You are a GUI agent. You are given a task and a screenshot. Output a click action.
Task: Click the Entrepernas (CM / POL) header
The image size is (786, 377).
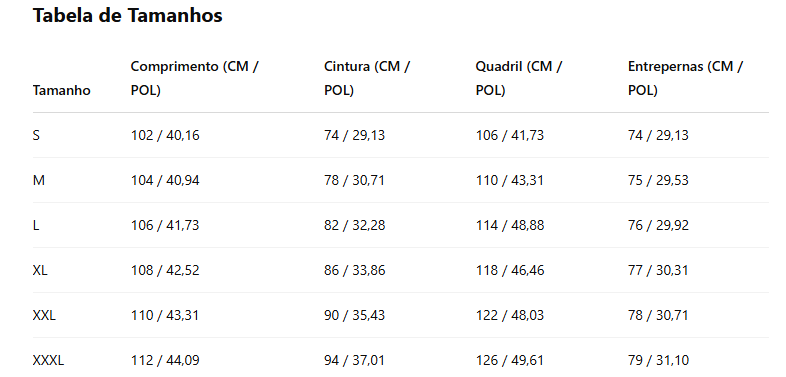685,79
